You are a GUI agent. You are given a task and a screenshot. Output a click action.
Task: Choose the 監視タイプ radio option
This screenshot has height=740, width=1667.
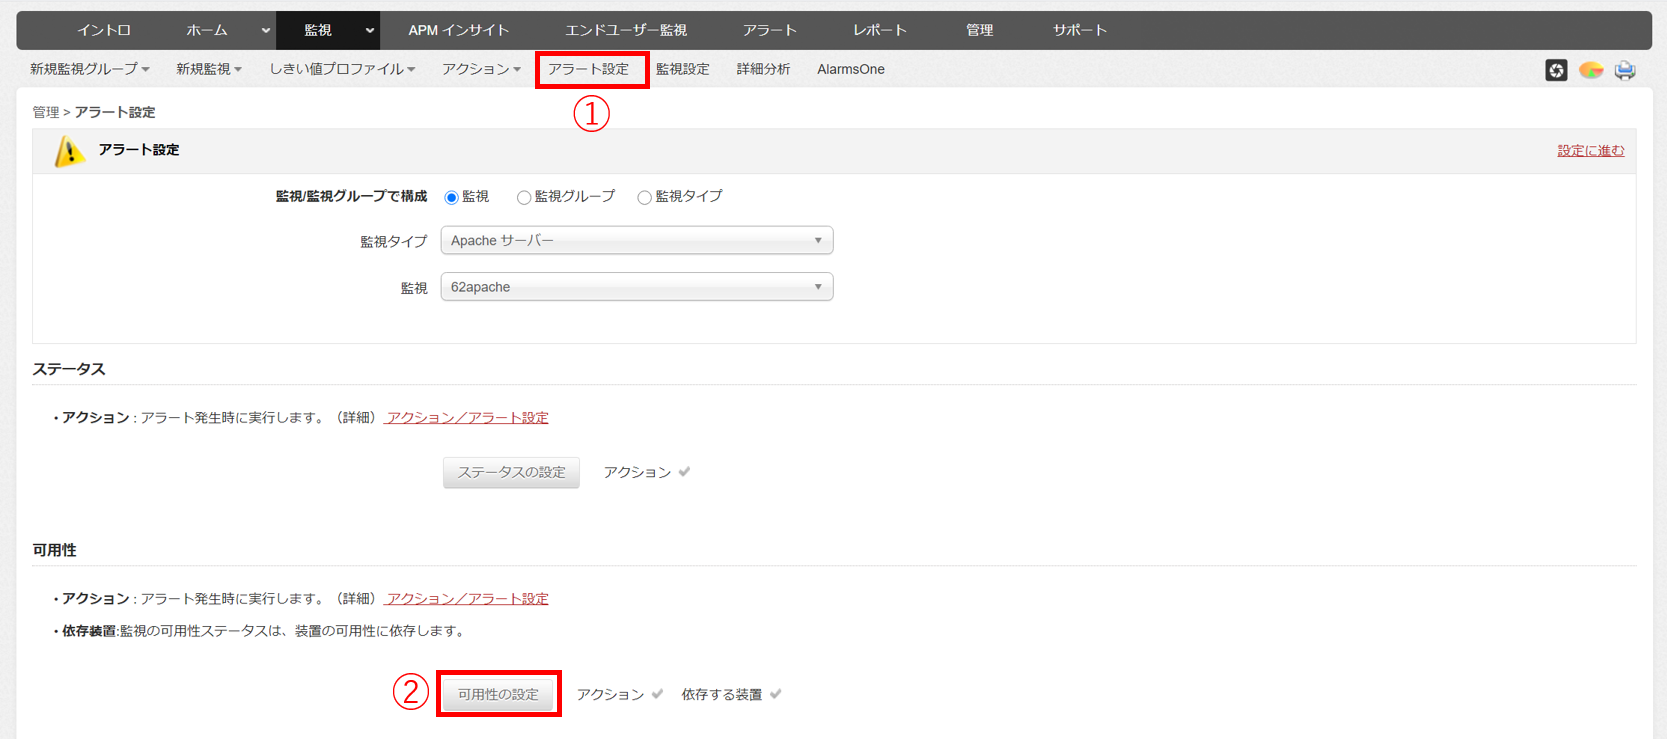click(644, 198)
